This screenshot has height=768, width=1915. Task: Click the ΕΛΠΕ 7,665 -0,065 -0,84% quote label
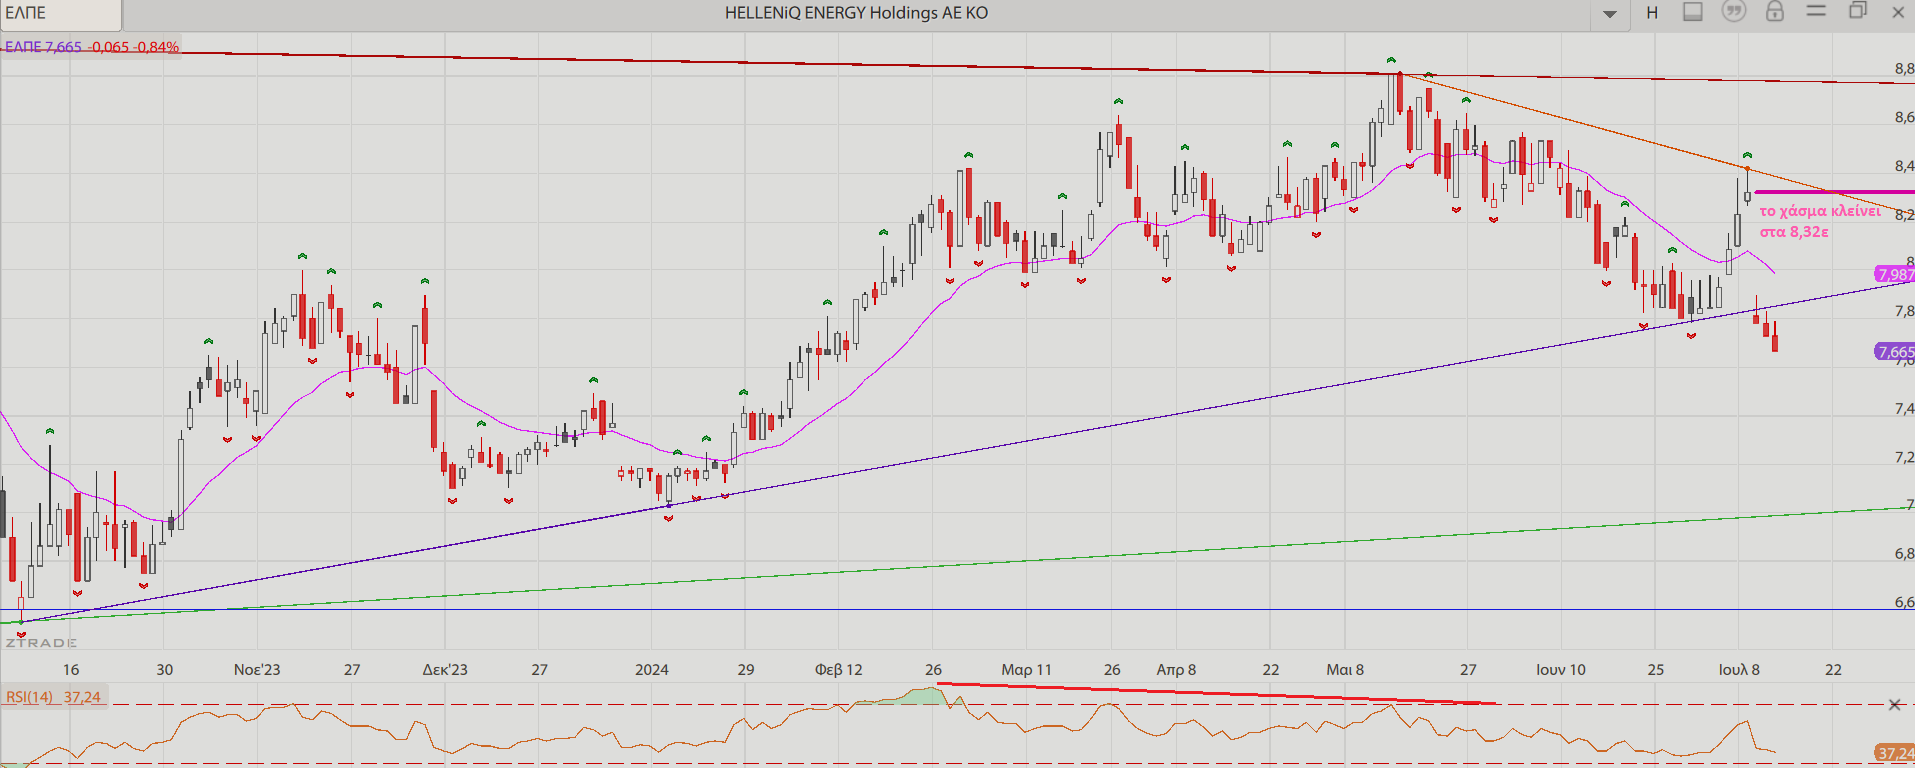click(92, 47)
